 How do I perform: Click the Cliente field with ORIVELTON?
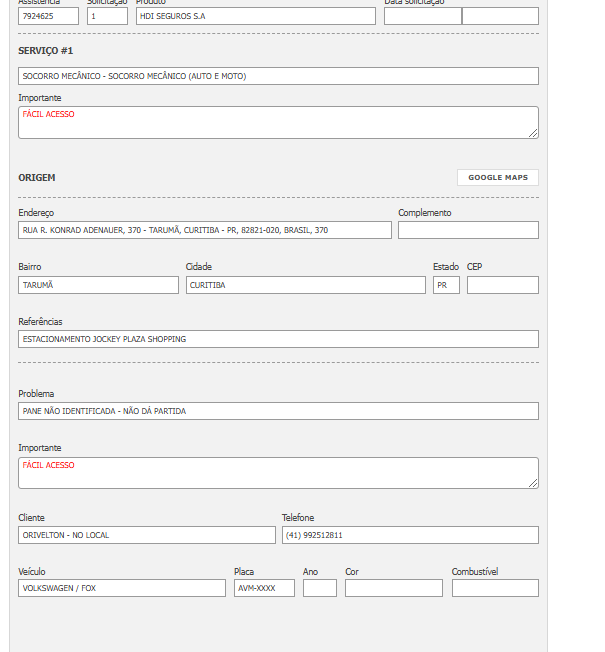pyautogui.click(x=146, y=535)
